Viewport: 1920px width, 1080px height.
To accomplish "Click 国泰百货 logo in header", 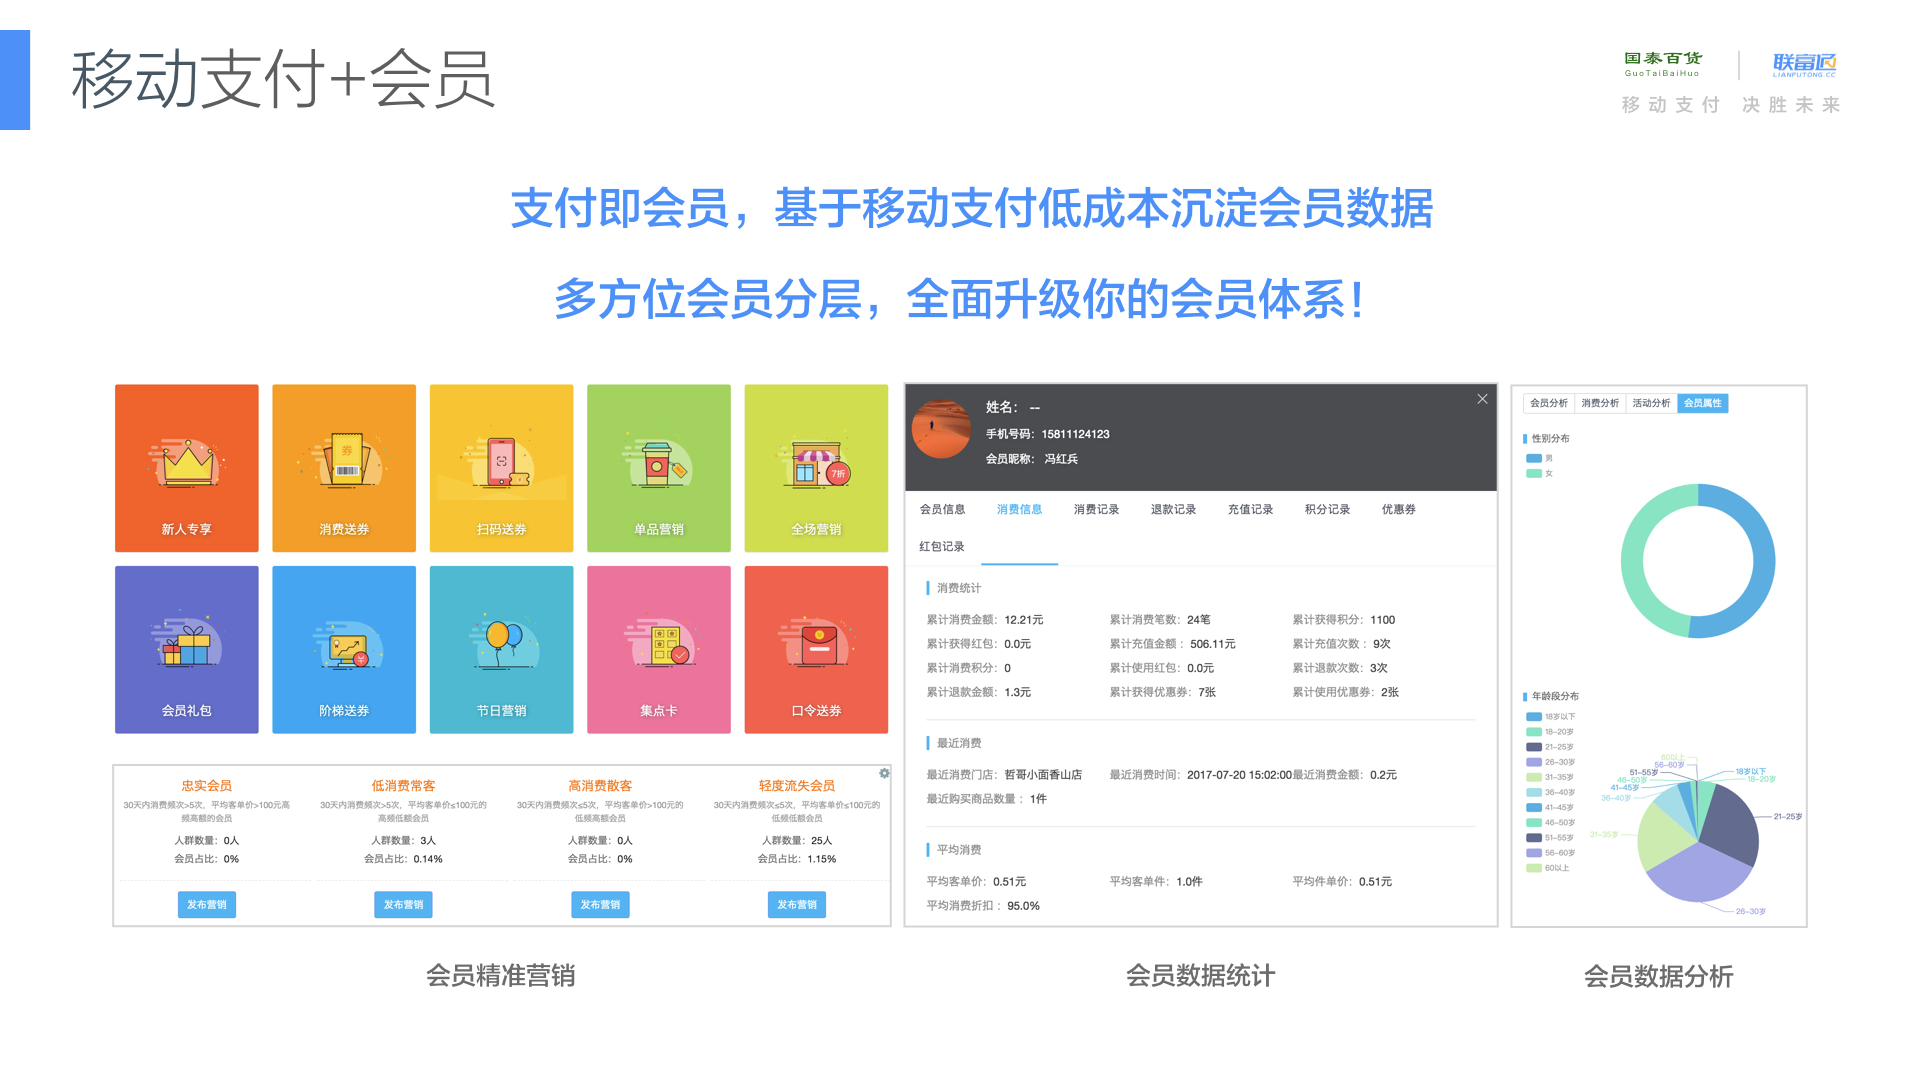I will pos(1662,65).
